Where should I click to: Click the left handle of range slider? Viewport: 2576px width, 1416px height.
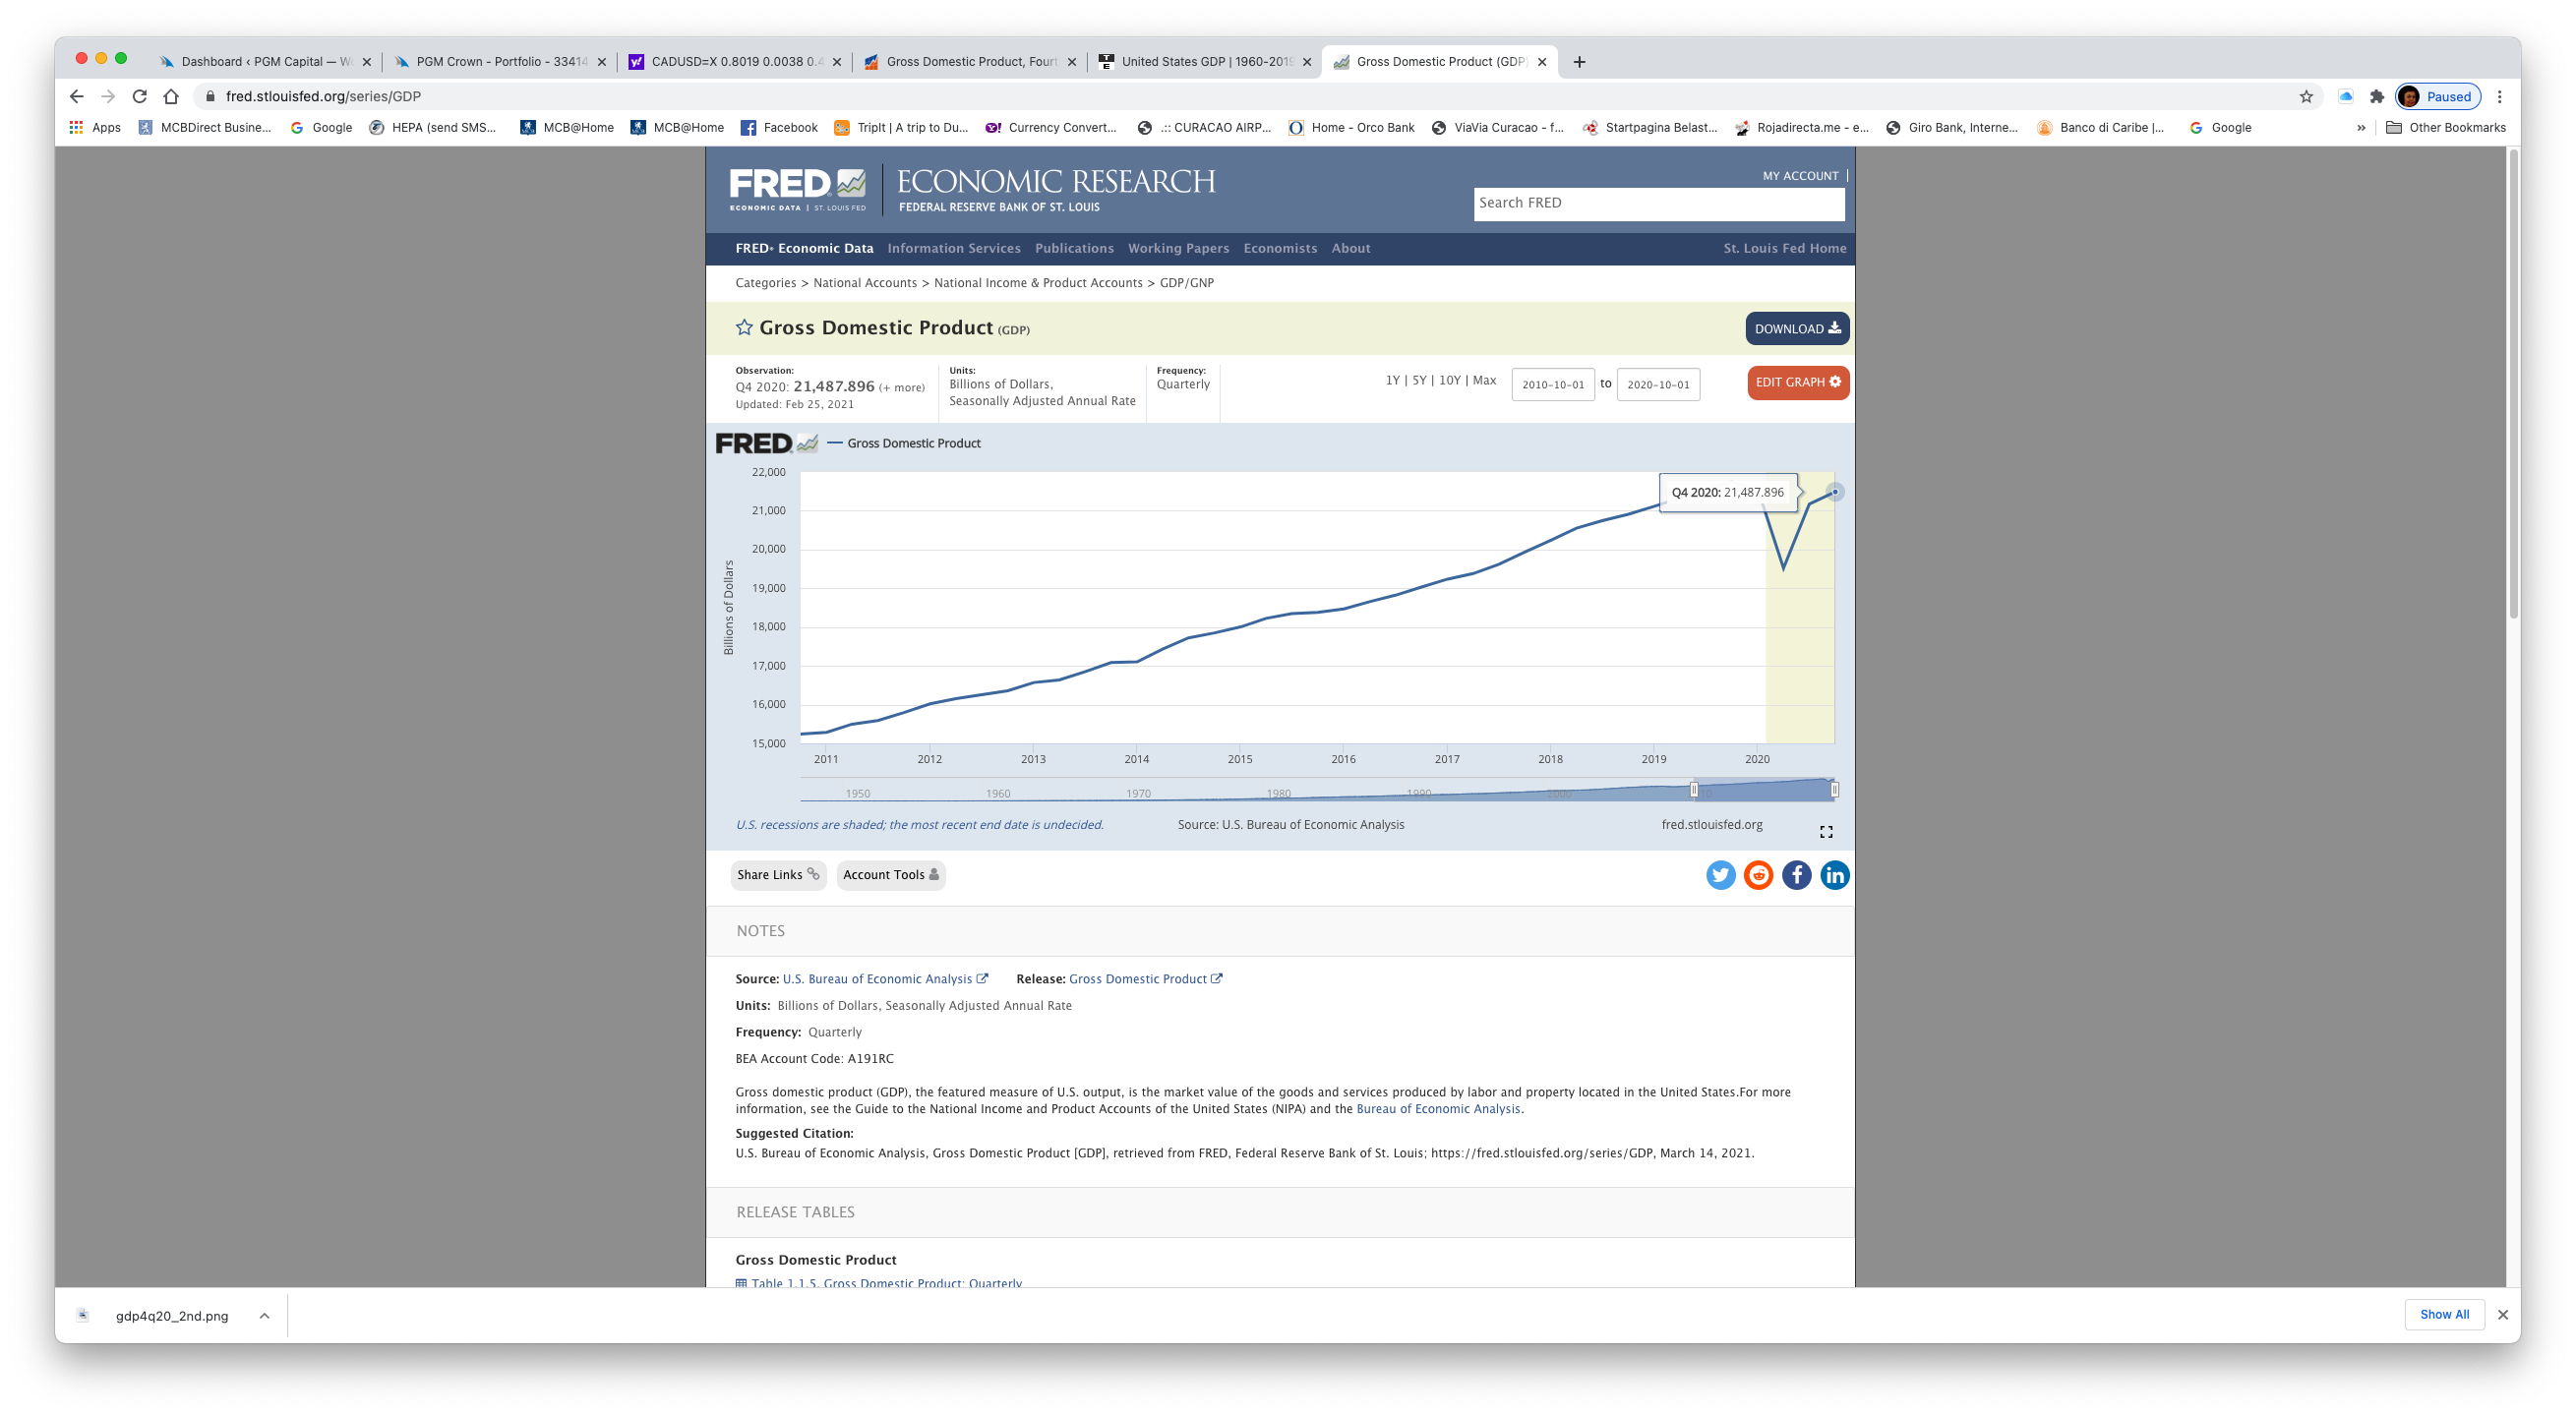[1694, 790]
